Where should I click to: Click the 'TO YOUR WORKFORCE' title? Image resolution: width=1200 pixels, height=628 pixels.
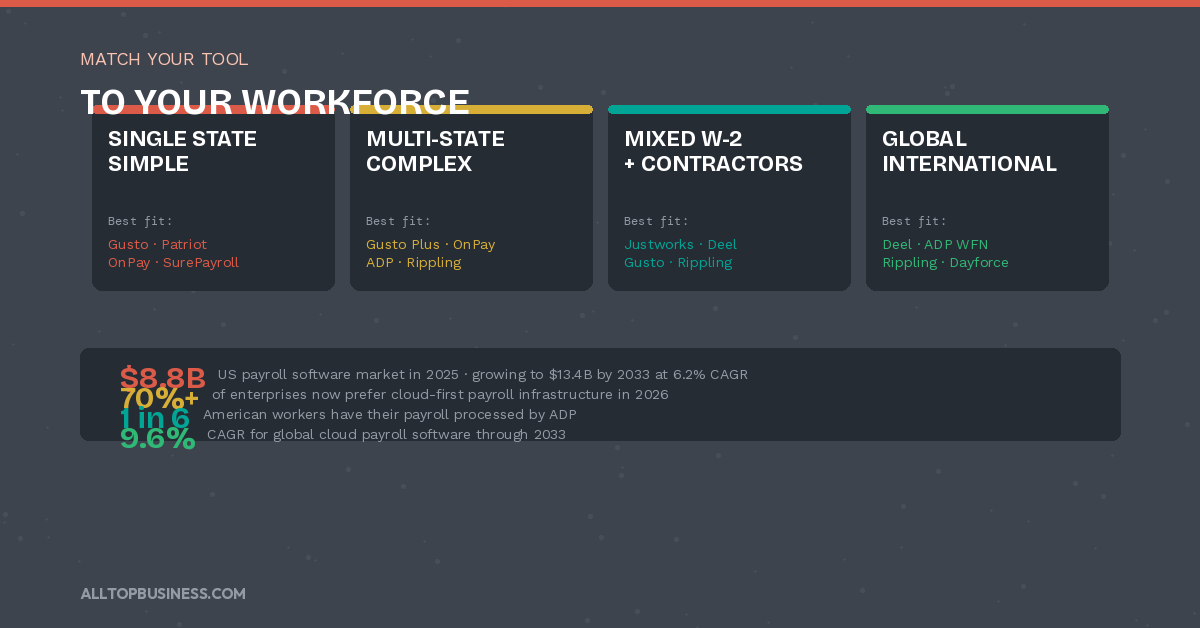click(x=275, y=101)
